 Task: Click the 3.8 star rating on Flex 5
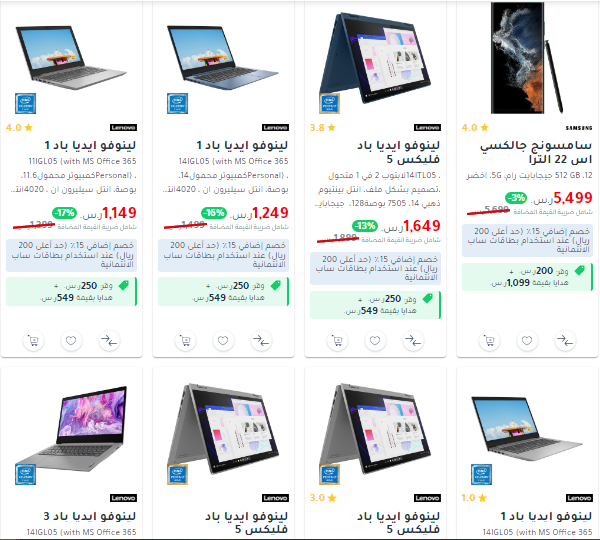coord(323,127)
